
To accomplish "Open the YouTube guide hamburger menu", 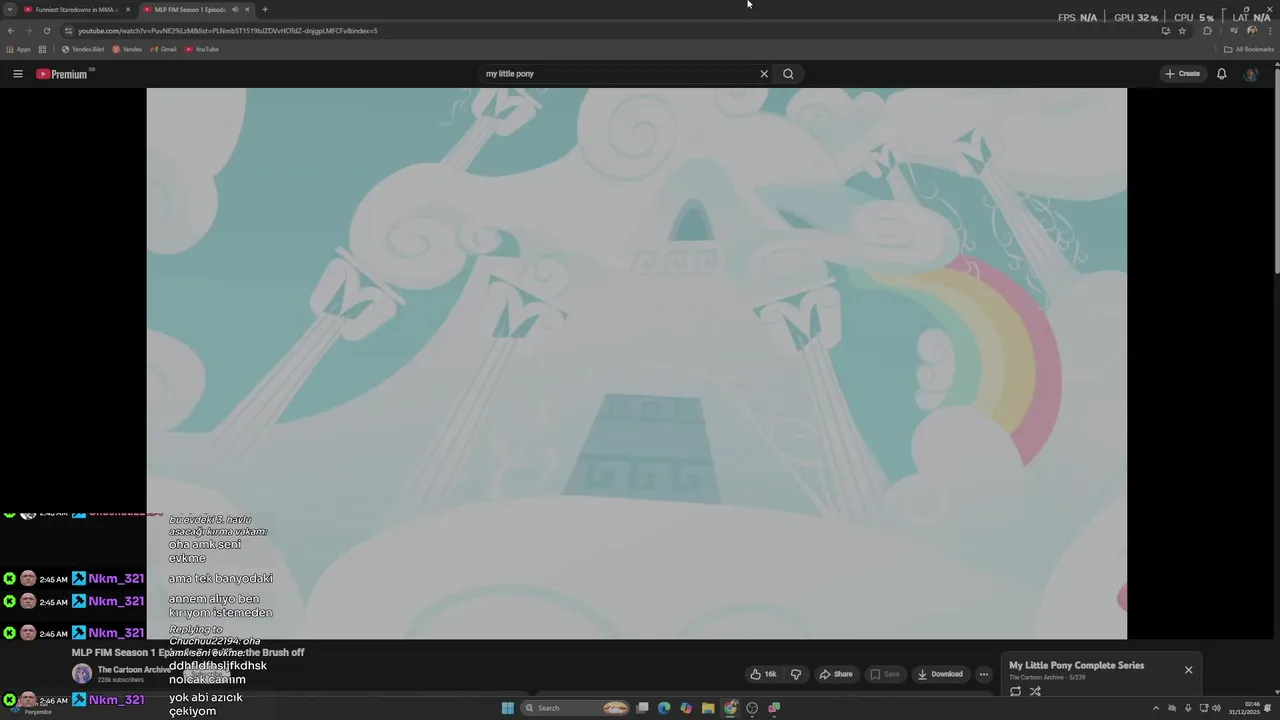I will click(17, 74).
